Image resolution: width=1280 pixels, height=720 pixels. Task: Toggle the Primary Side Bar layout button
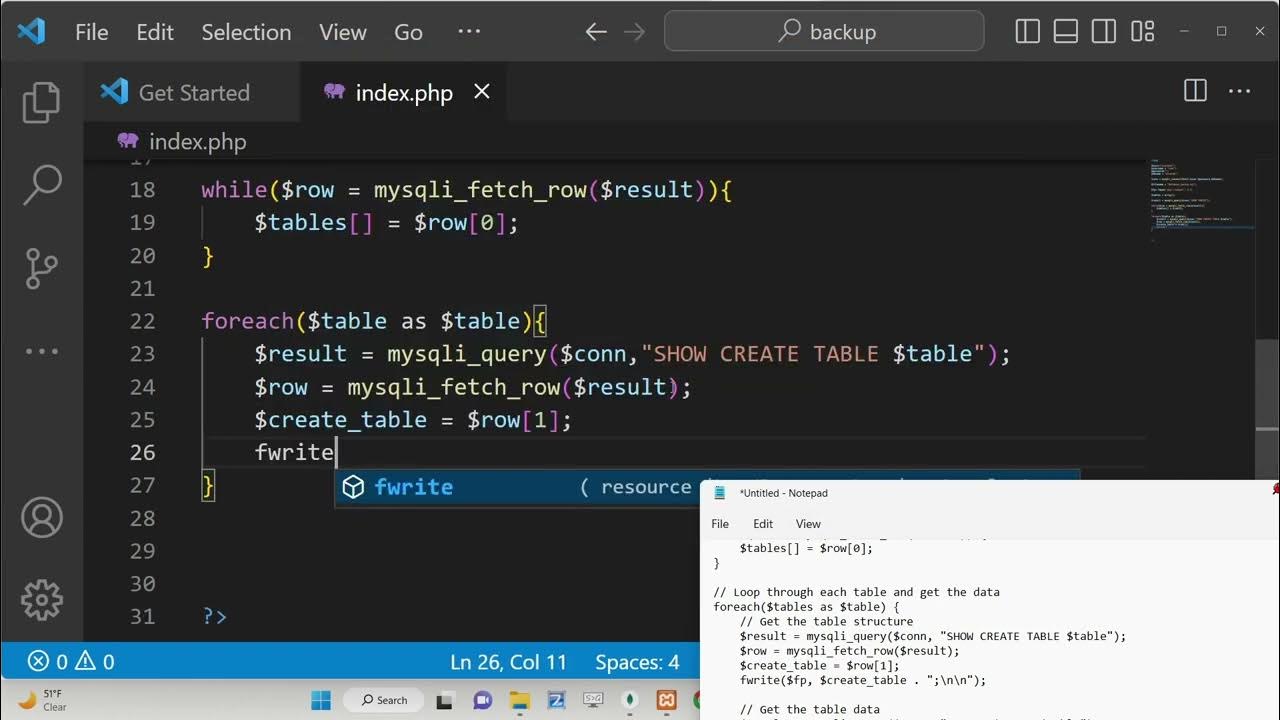(x=1028, y=32)
